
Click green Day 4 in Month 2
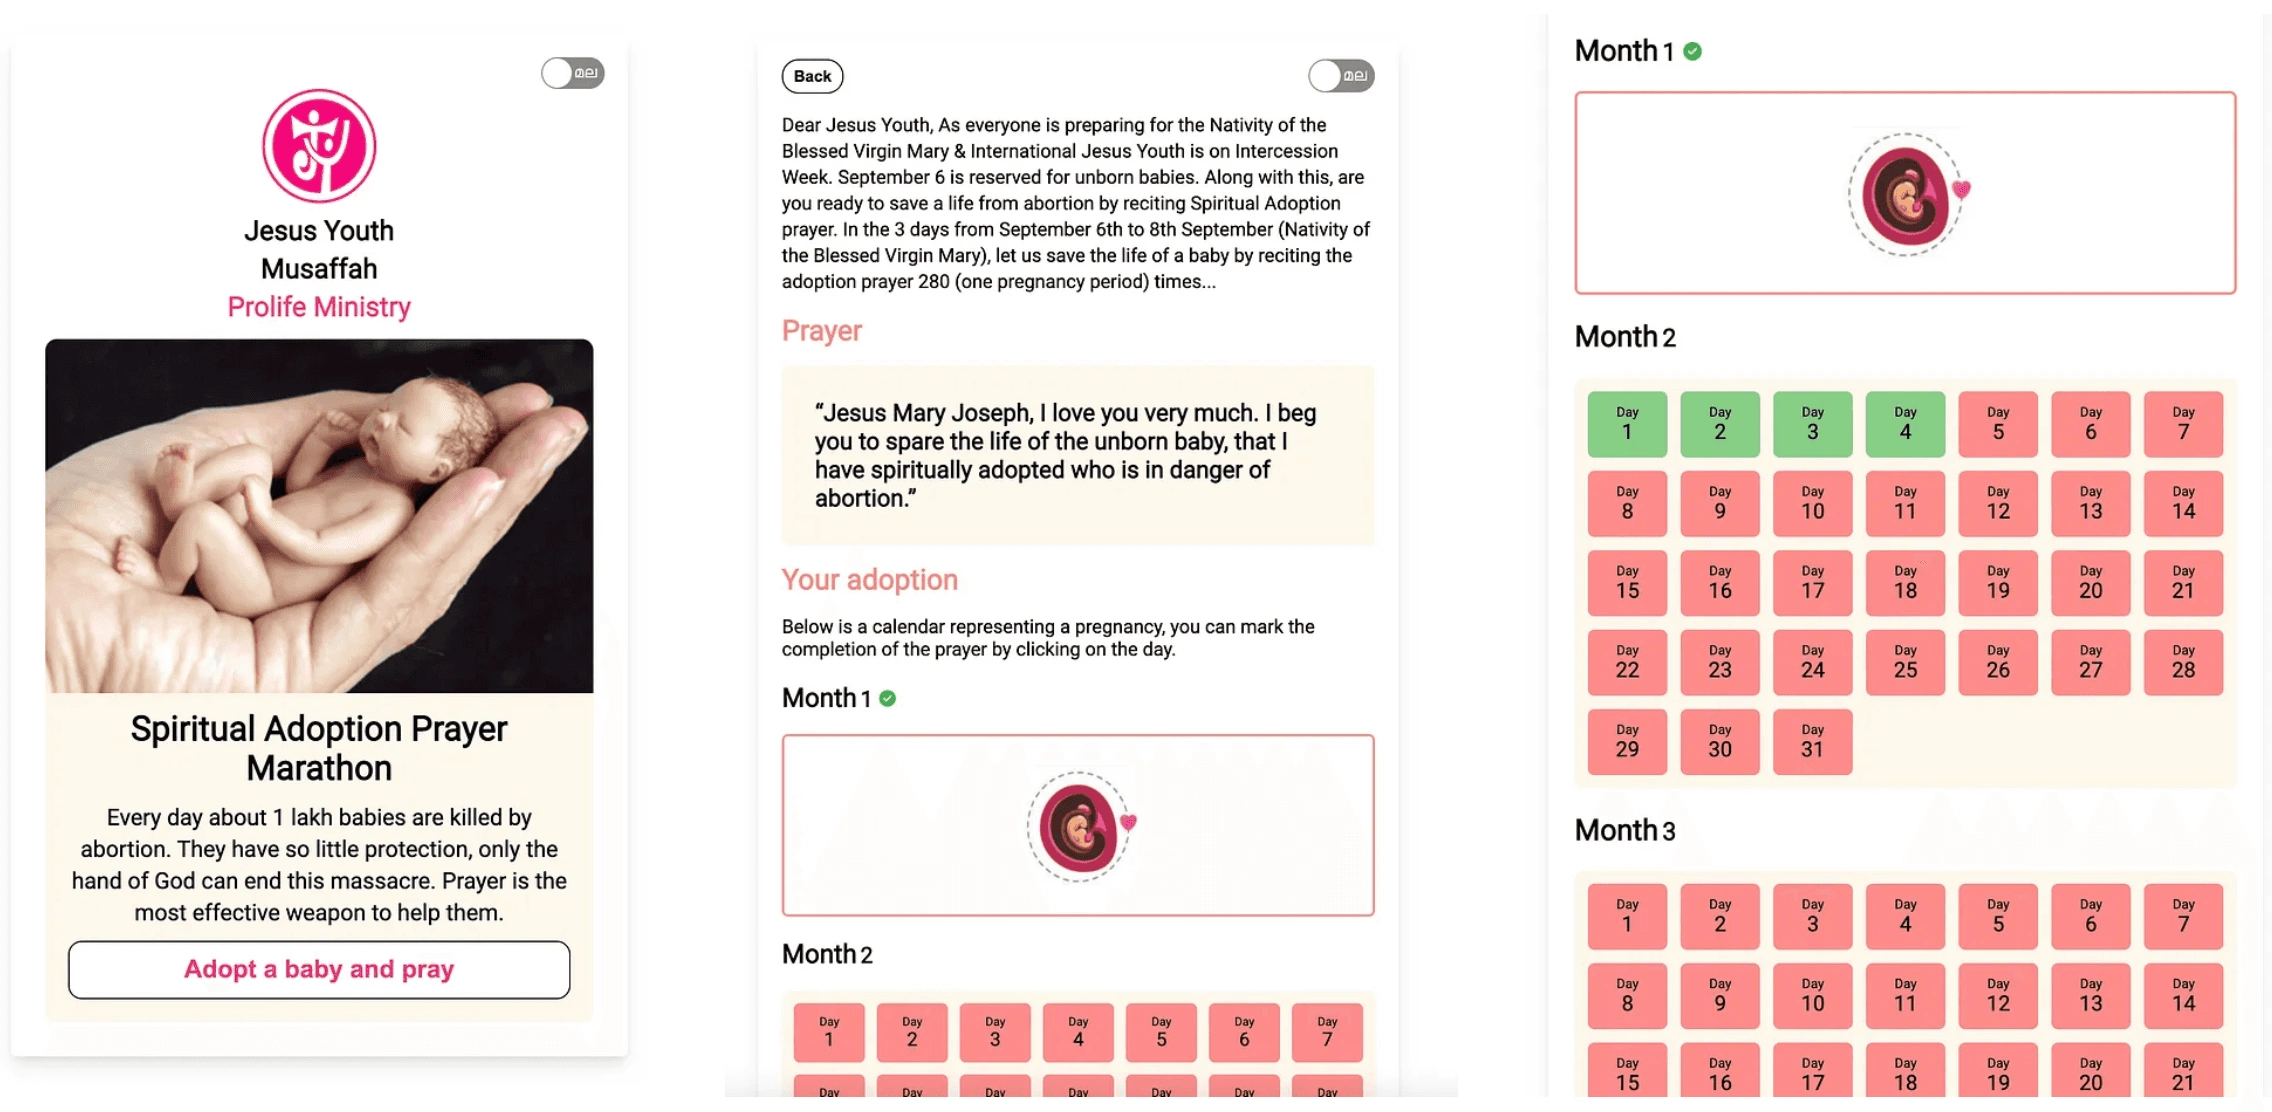tap(1905, 424)
